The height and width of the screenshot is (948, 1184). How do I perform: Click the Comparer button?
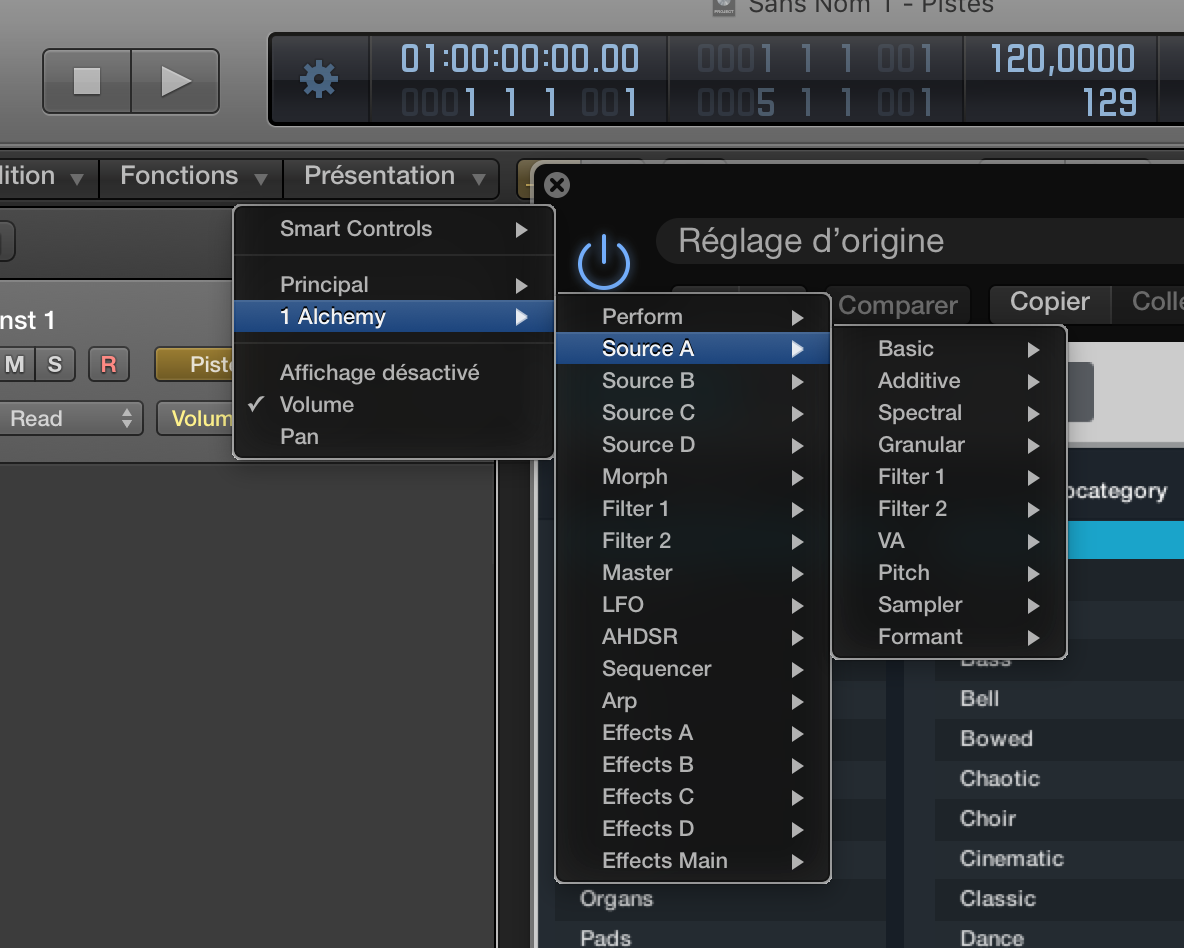[897, 305]
